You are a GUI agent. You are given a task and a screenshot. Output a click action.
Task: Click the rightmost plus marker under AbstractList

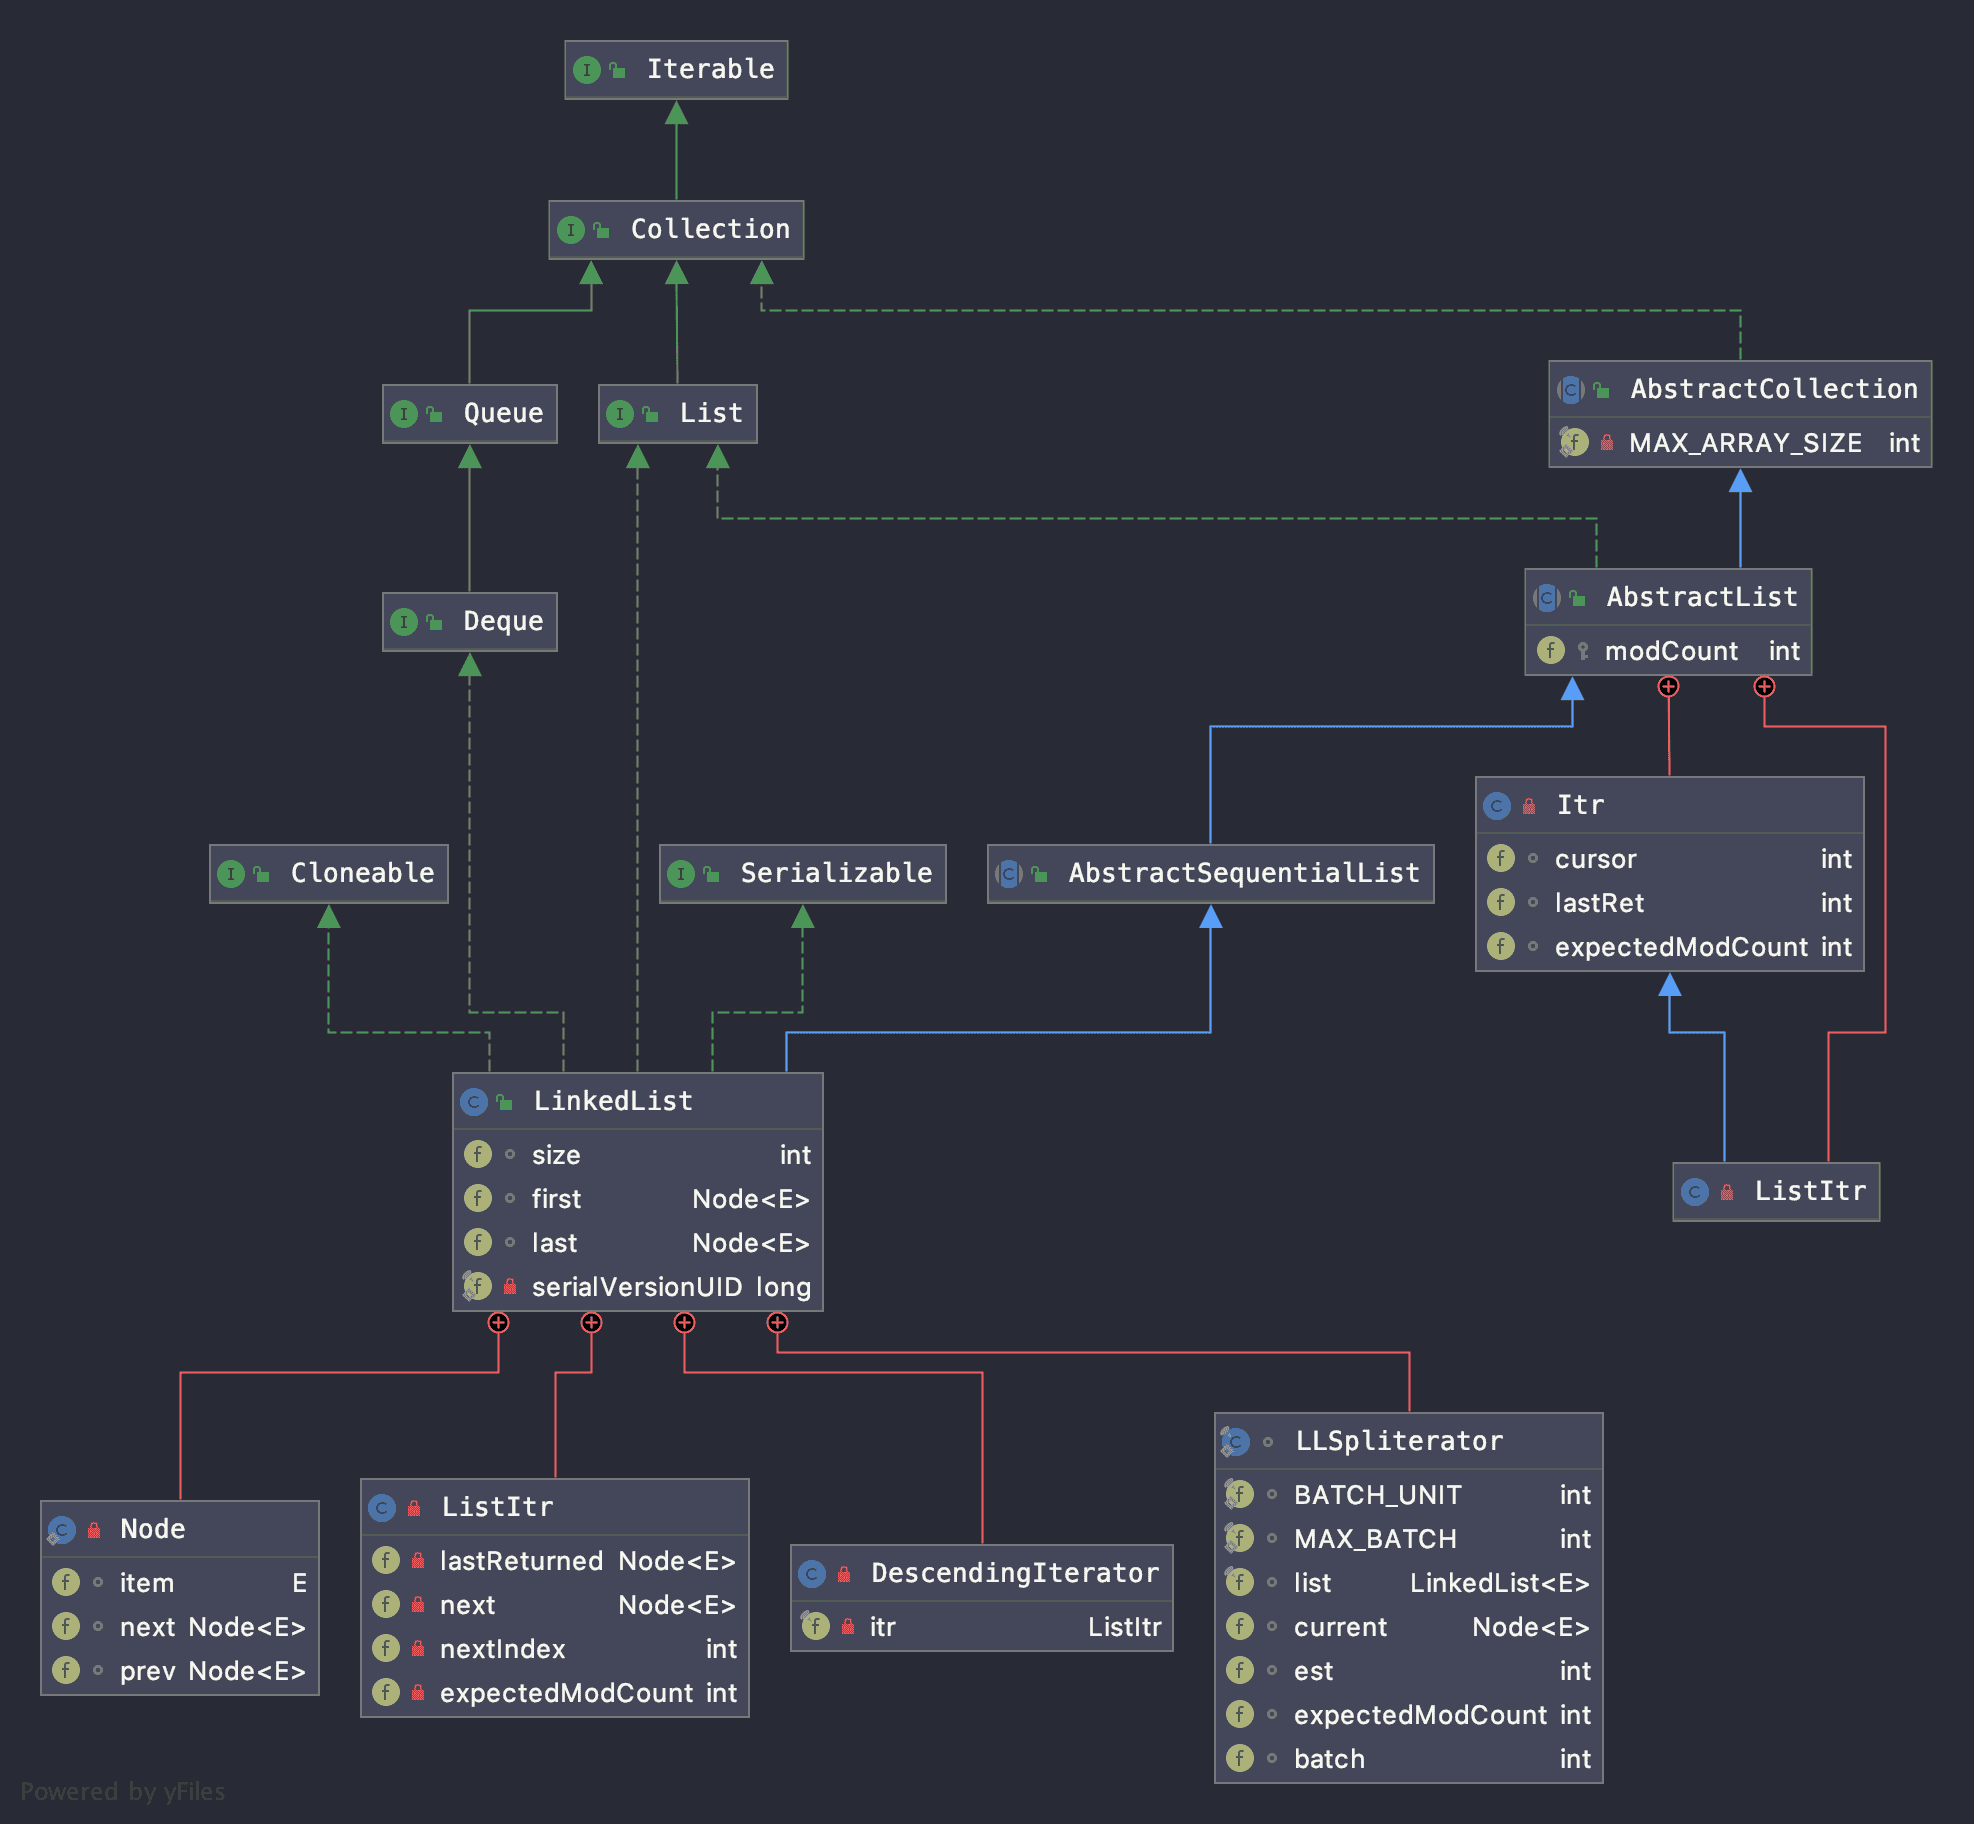(1764, 687)
